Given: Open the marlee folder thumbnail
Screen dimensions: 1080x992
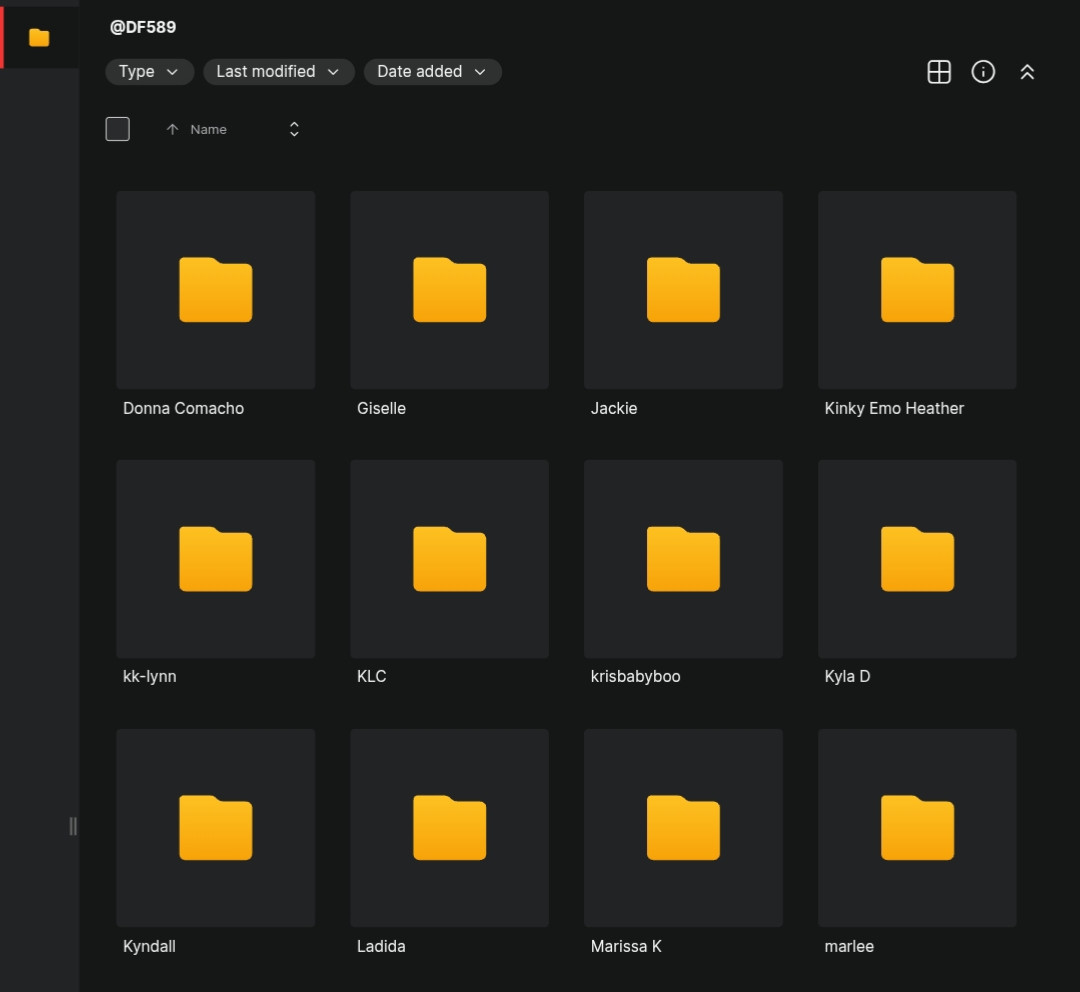Looking at the screenshot, I should [x=917, y=828].
